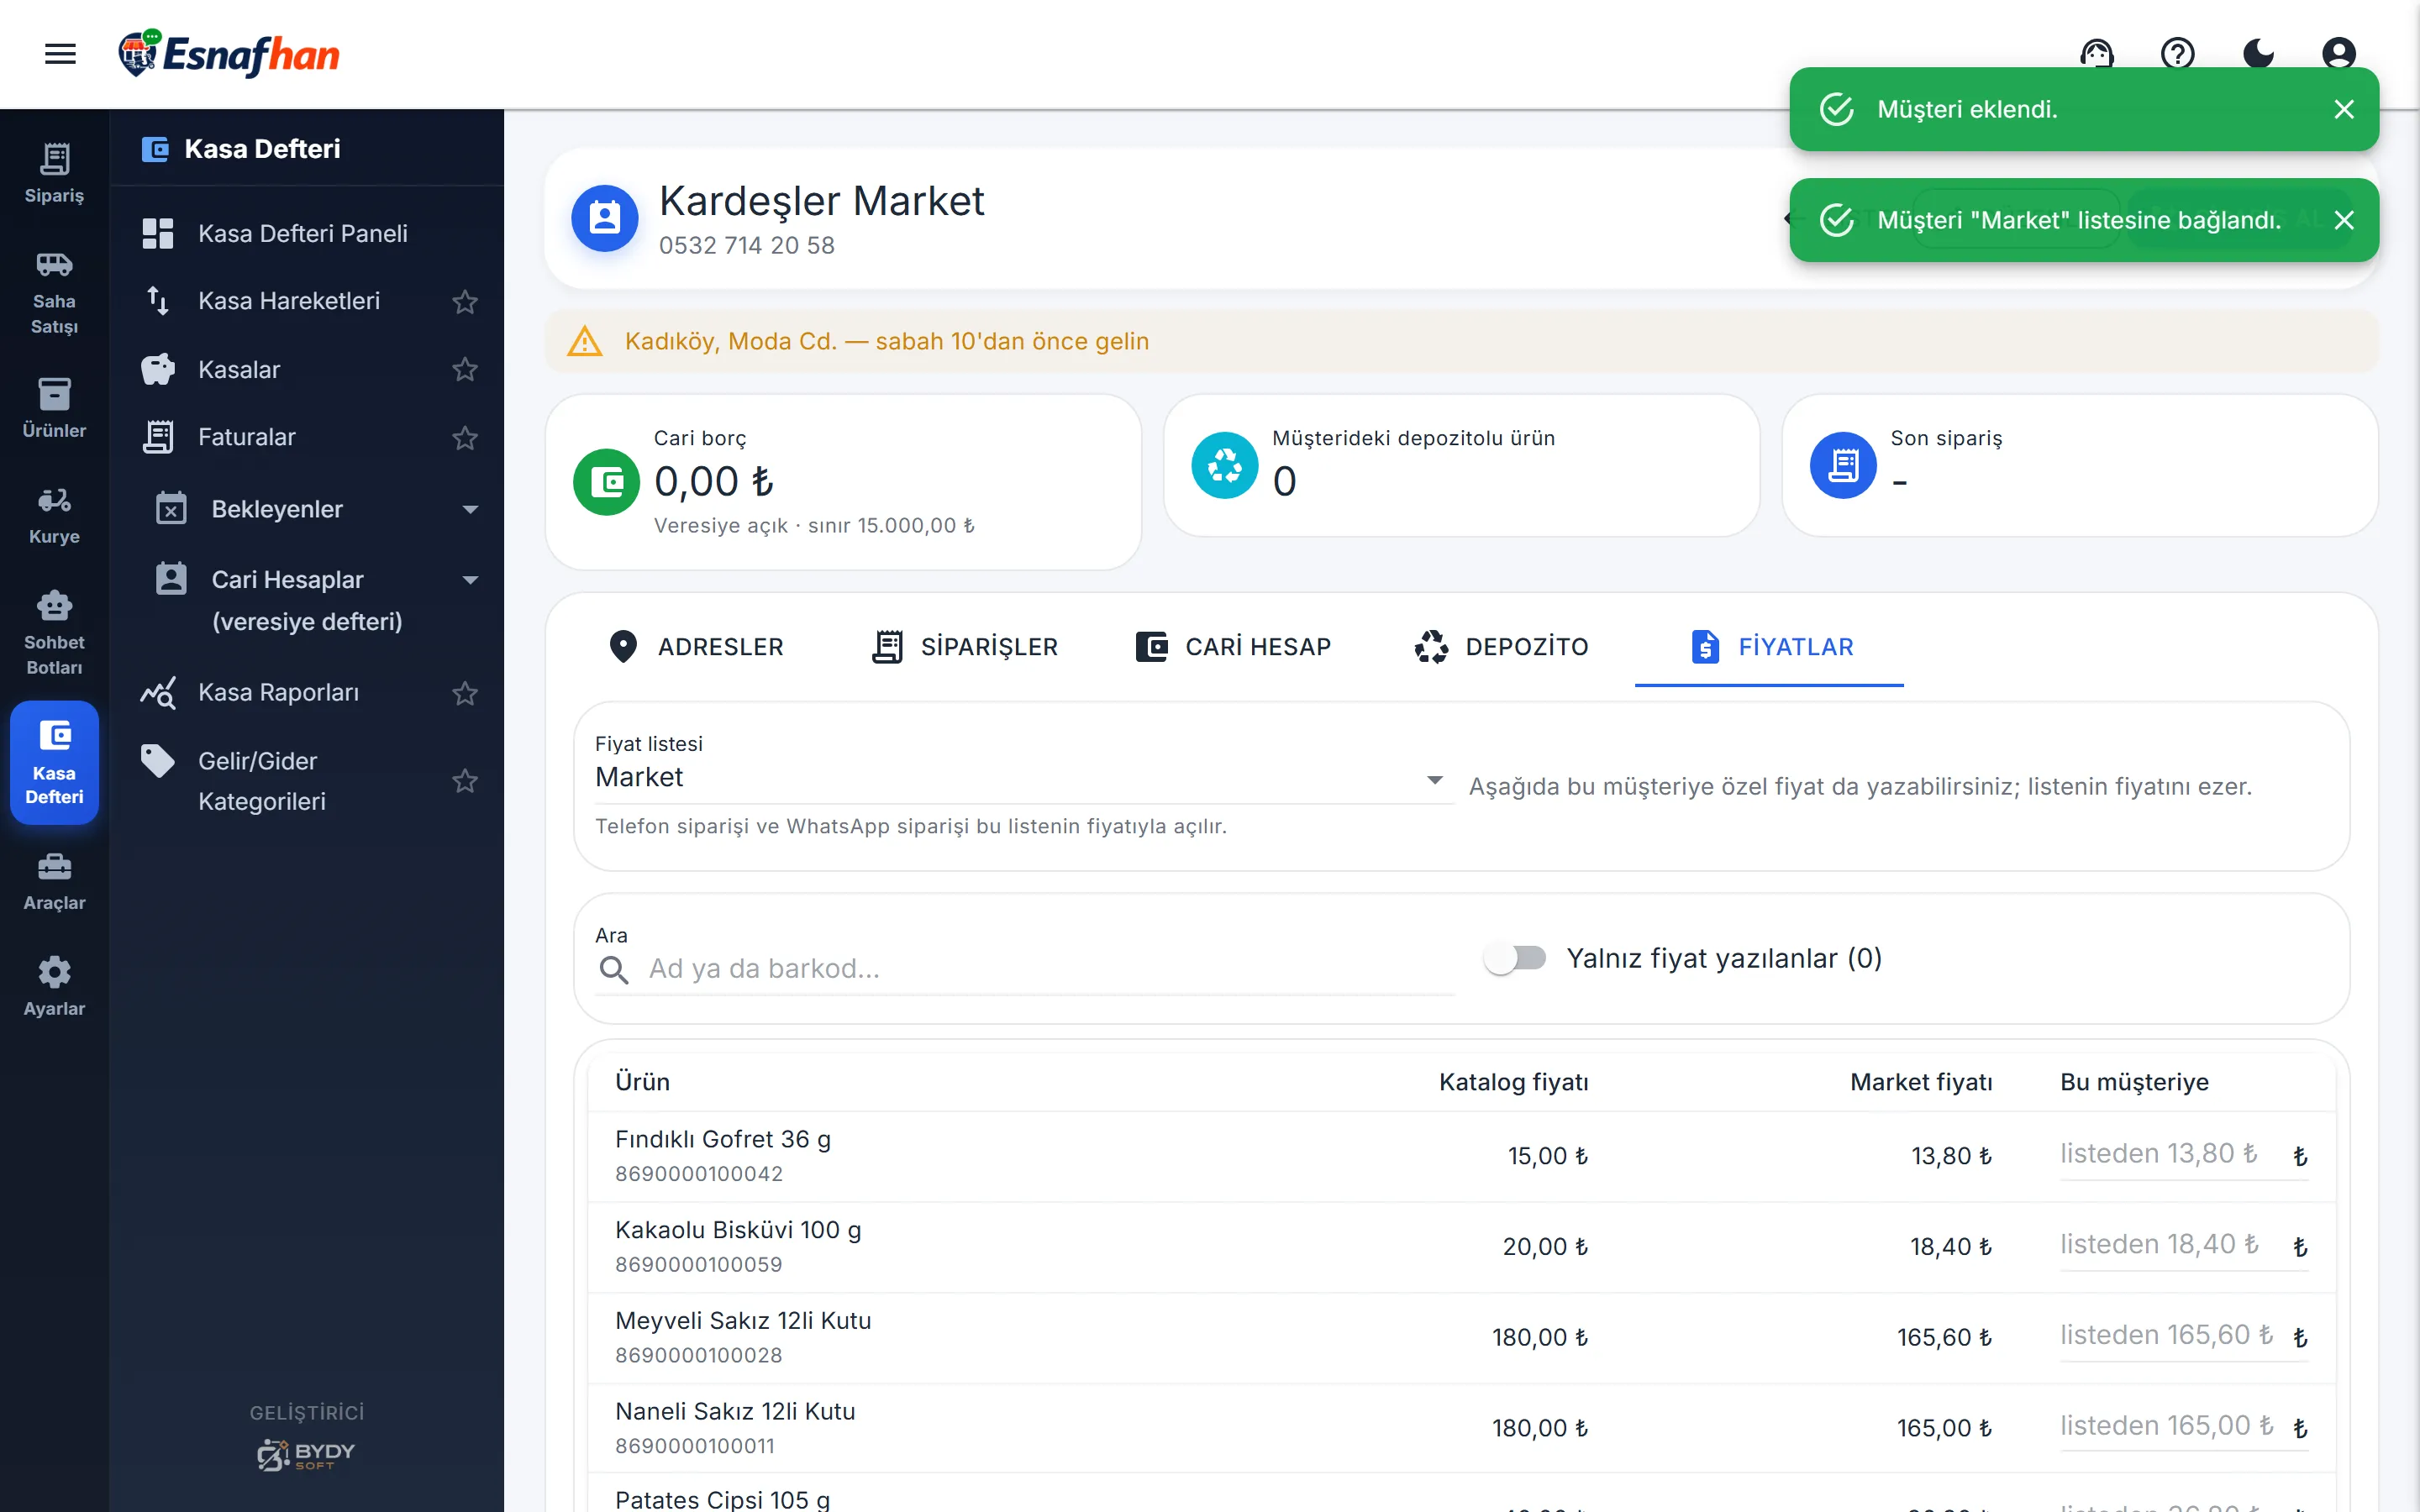Screen dimensions: 2420x1512
Task: Star the Kasa Raporları menu item
Action: pos(465,692)
